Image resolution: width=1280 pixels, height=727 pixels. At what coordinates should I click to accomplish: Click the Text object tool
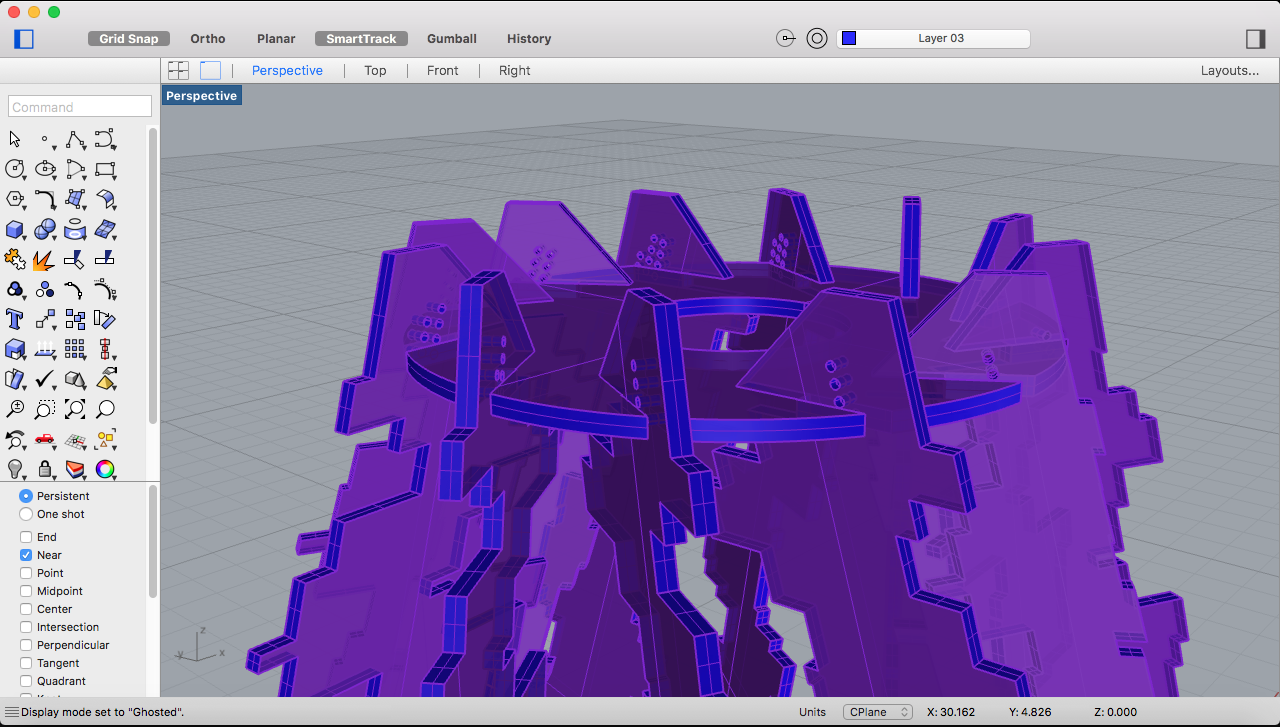coord(15,319)
